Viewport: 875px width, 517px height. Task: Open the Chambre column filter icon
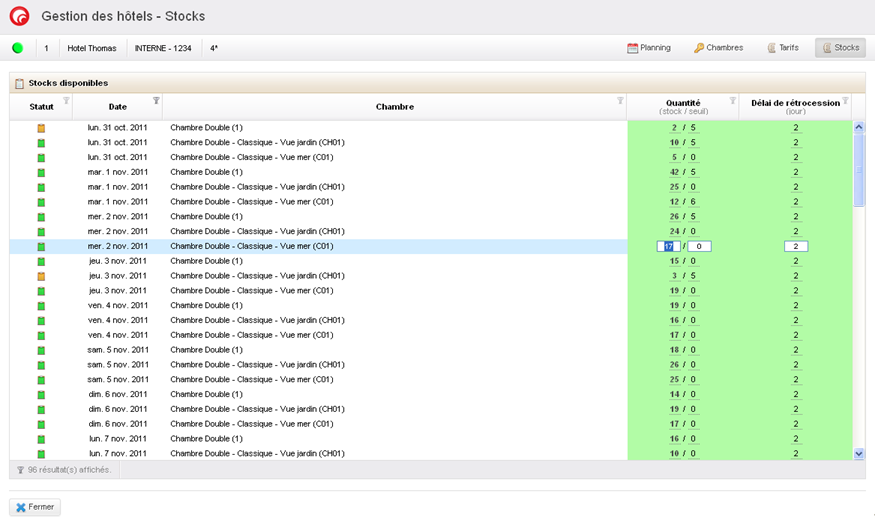tap(620, 101)
